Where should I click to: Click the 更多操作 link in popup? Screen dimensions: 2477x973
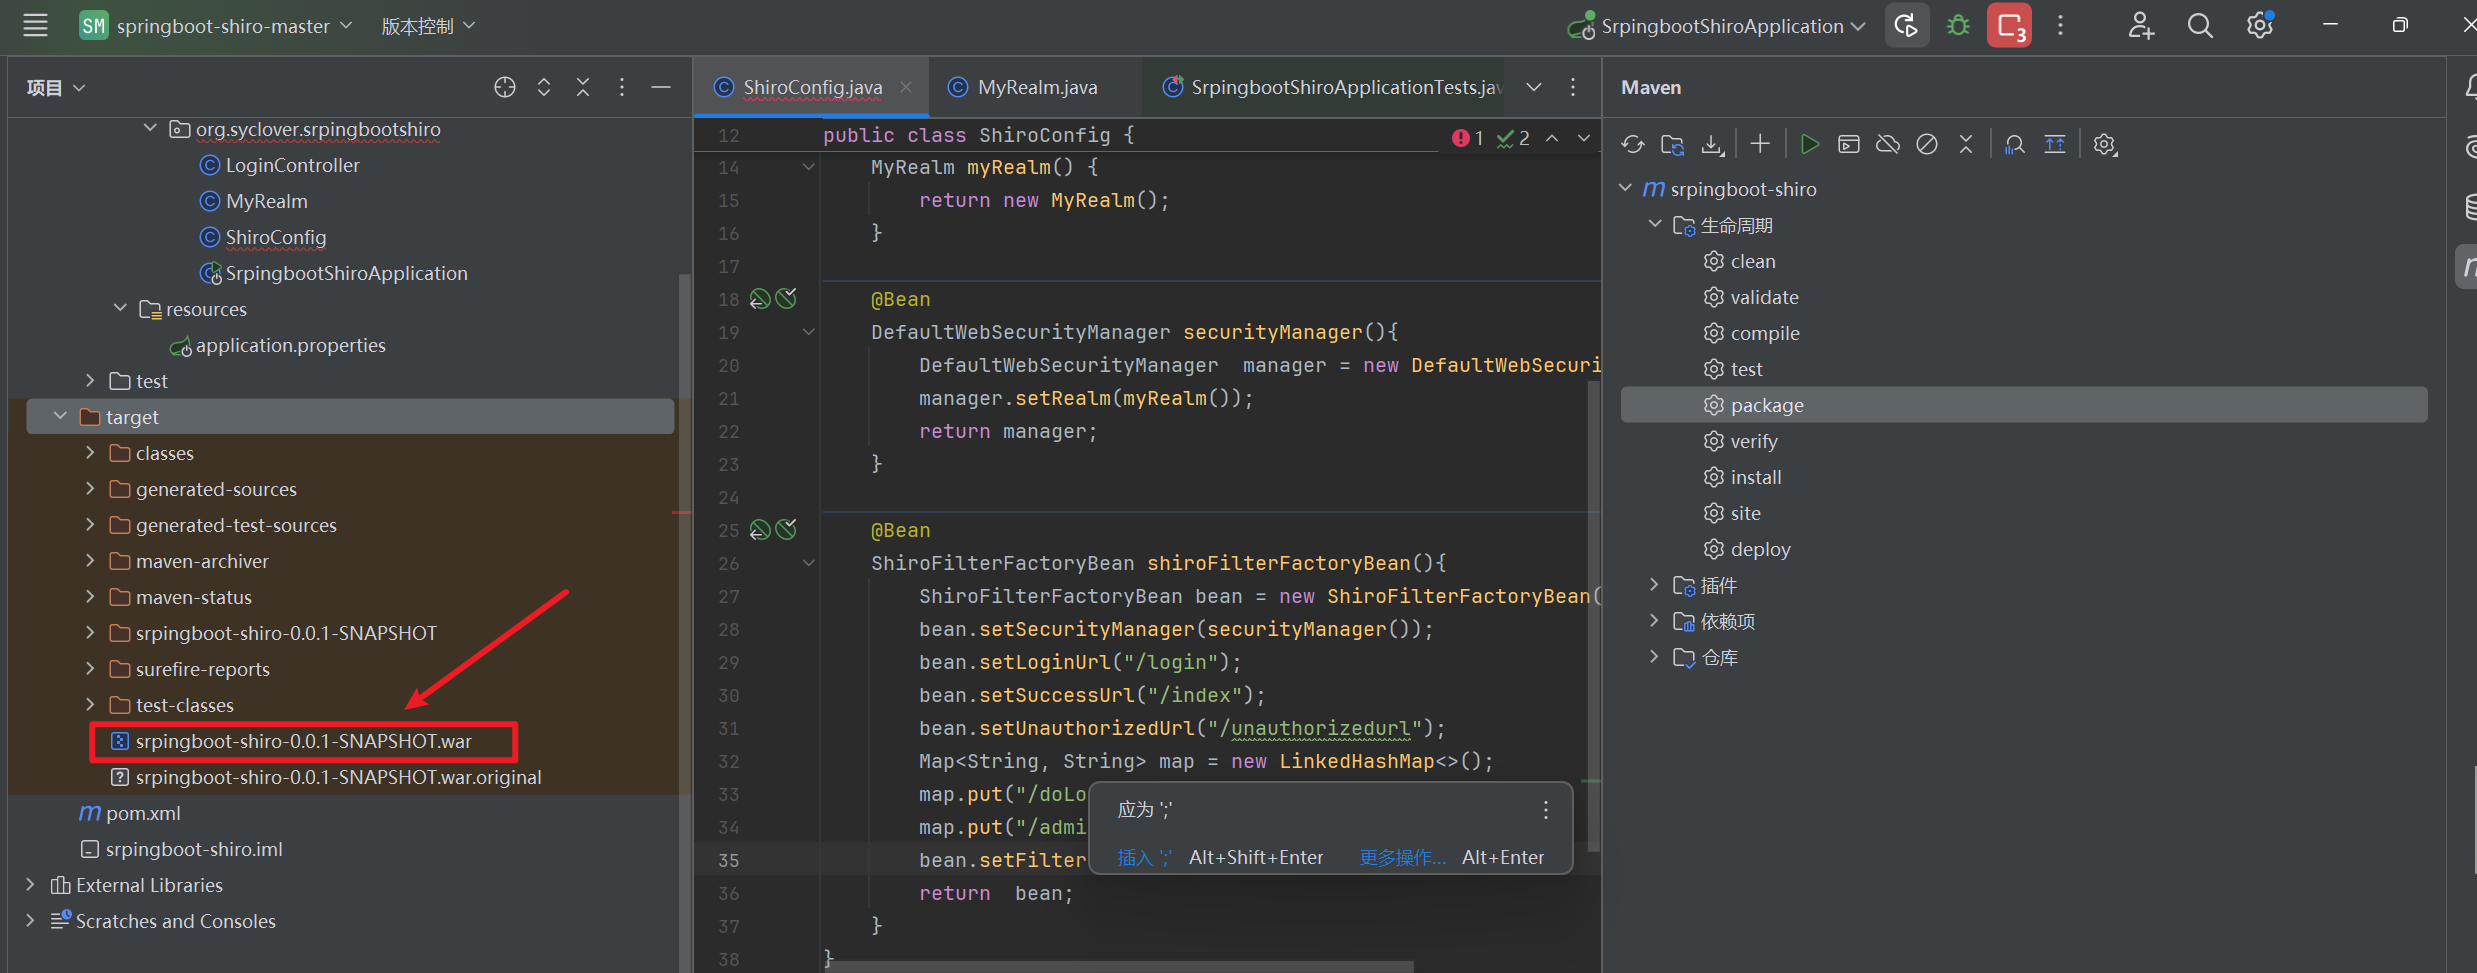(x=1402, y=858)
